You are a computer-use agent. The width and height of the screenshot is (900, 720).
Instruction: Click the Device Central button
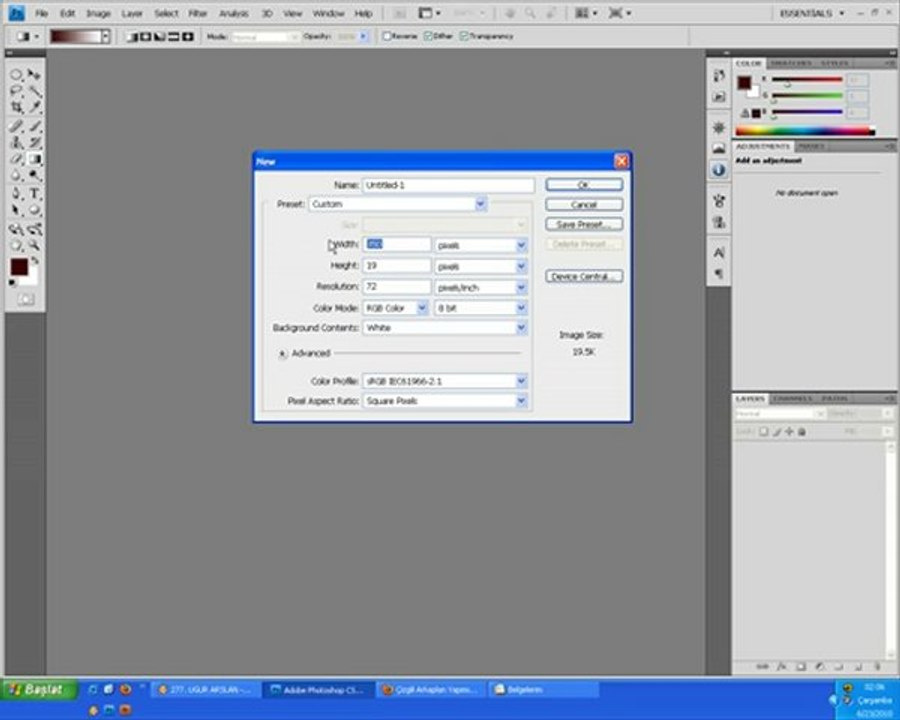584,277
